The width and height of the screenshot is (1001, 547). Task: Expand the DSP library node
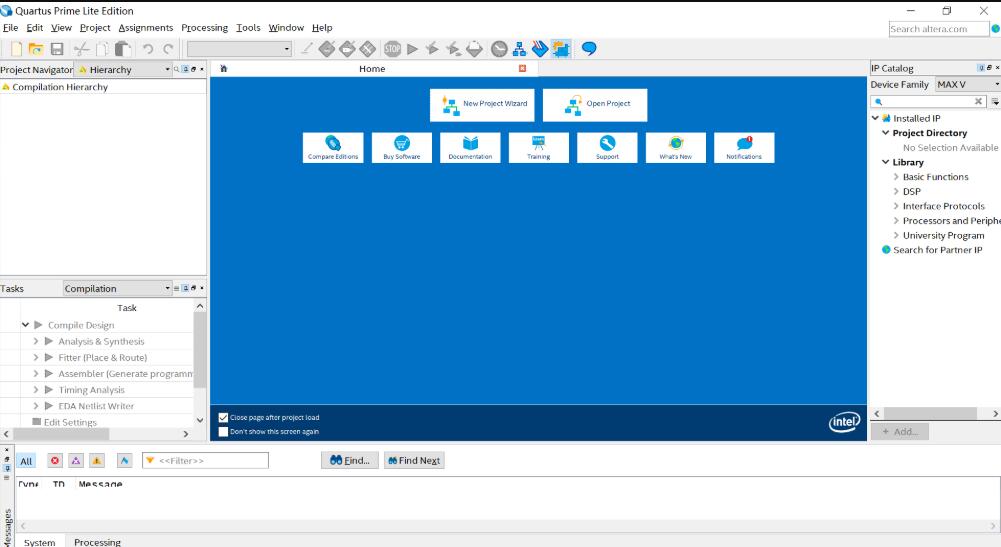click(x=896, y=191)
